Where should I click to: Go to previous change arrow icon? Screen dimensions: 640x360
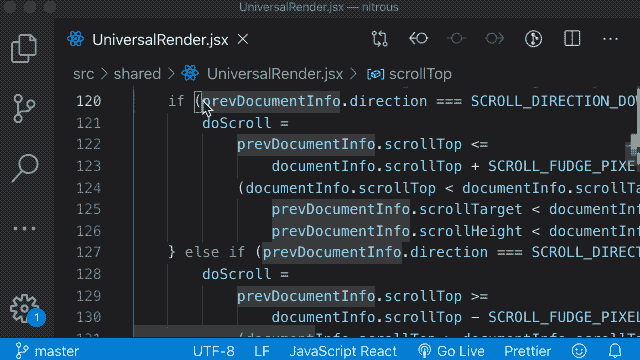(418, 39)
